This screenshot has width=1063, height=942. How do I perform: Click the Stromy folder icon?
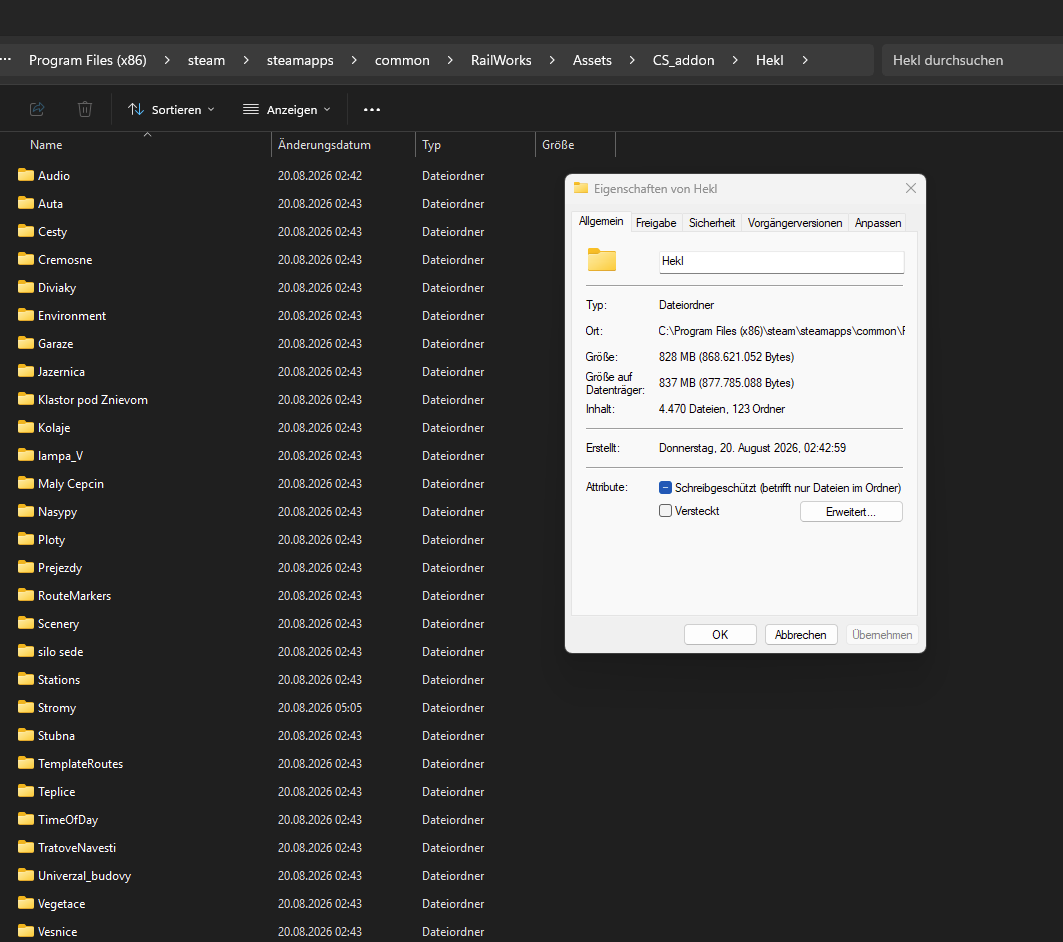click(x=26, y=707)
